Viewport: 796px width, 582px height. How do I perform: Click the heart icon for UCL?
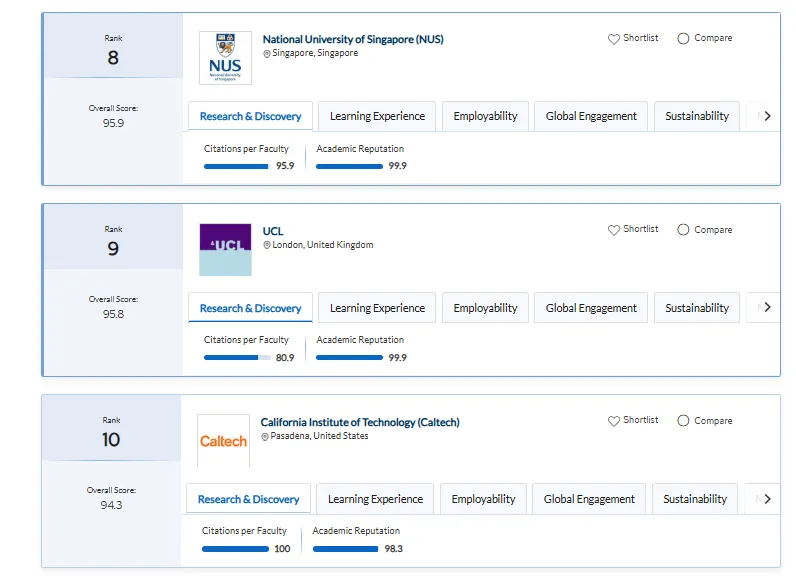(614, 230)
